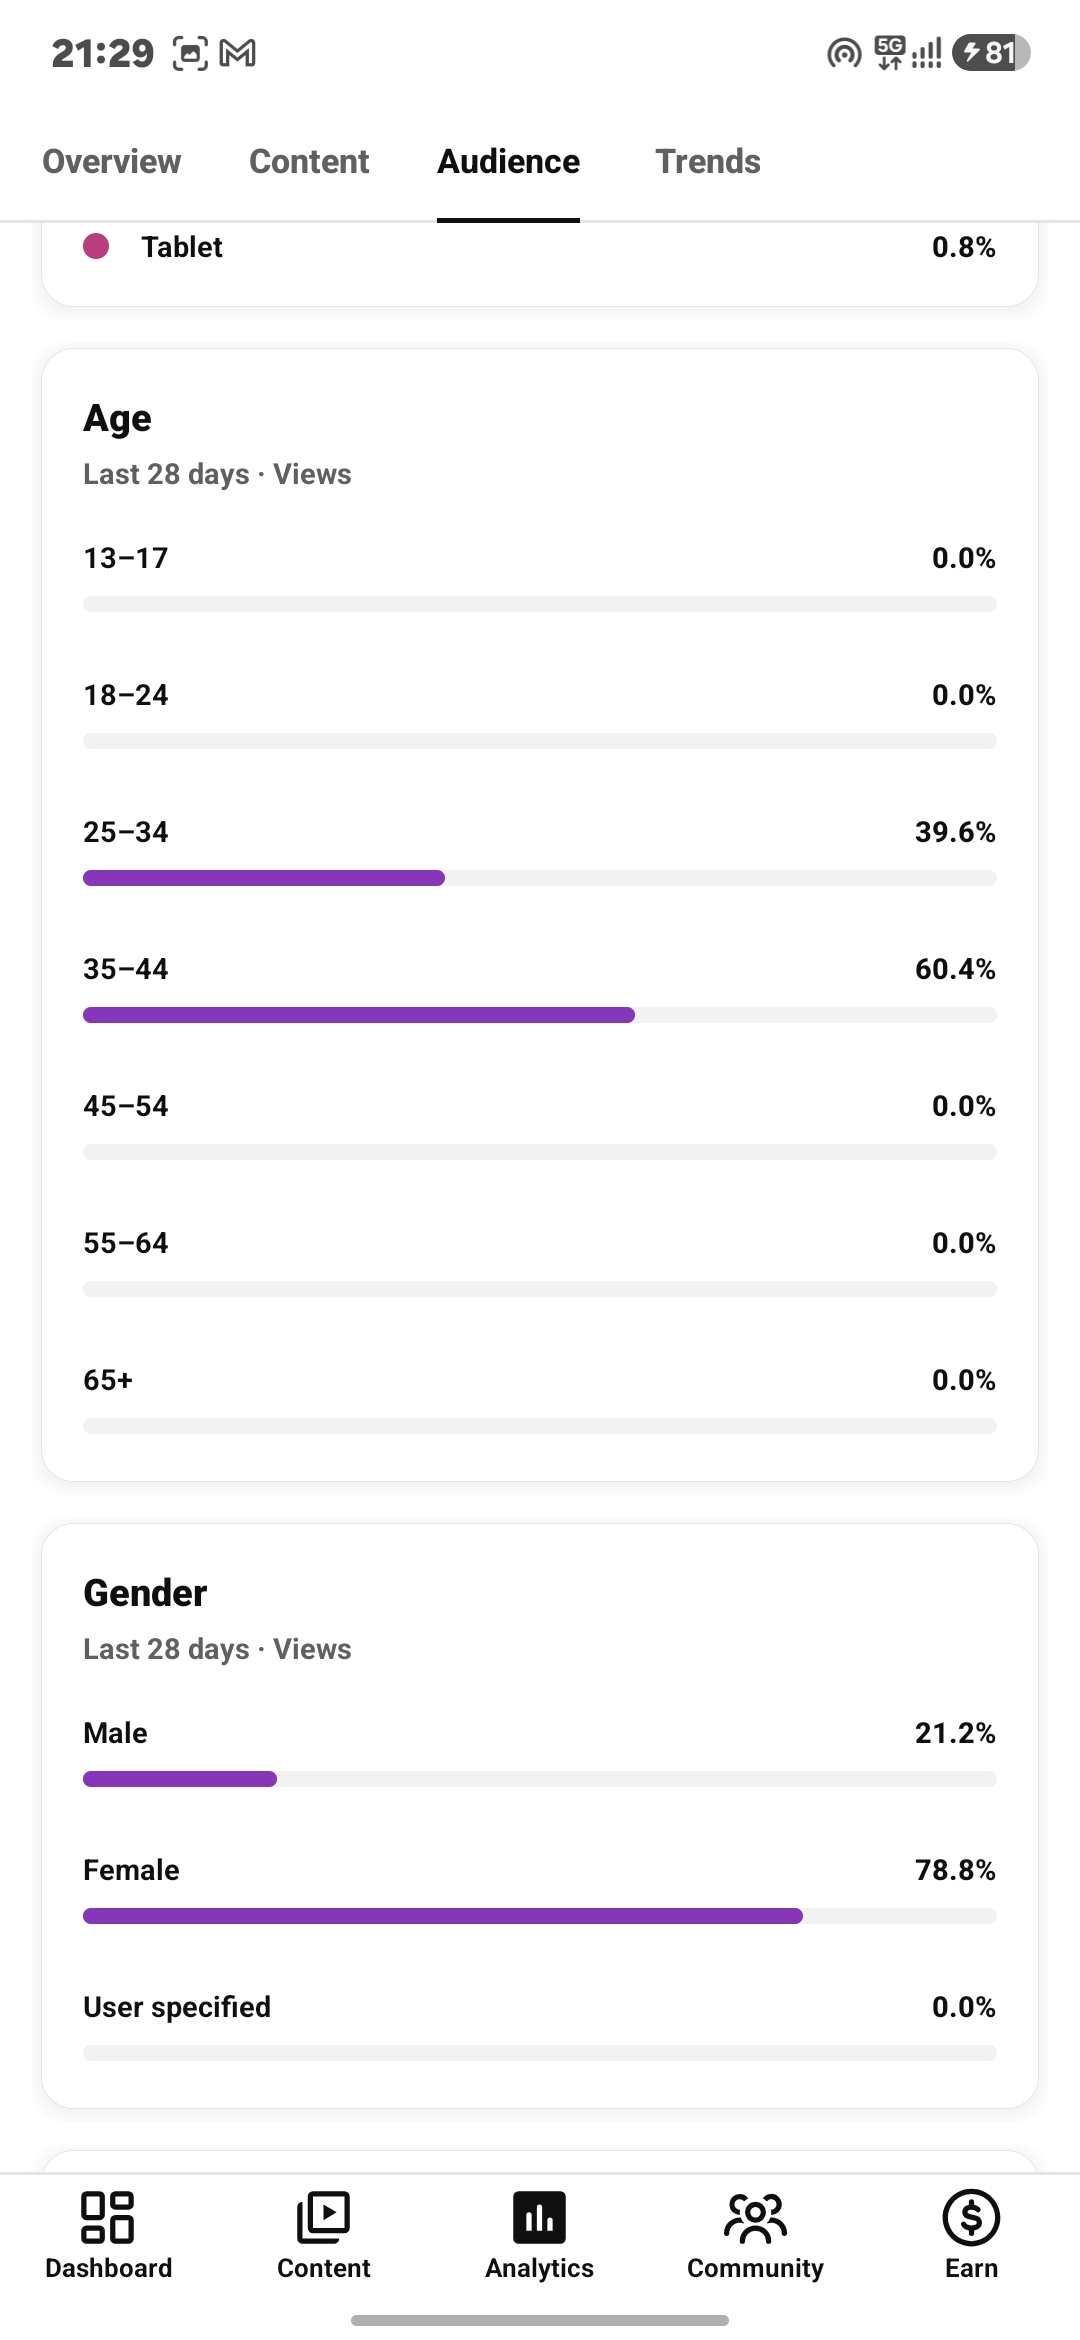
Task: Switch to the Trends tab
Action: click(x=708, y=161)
